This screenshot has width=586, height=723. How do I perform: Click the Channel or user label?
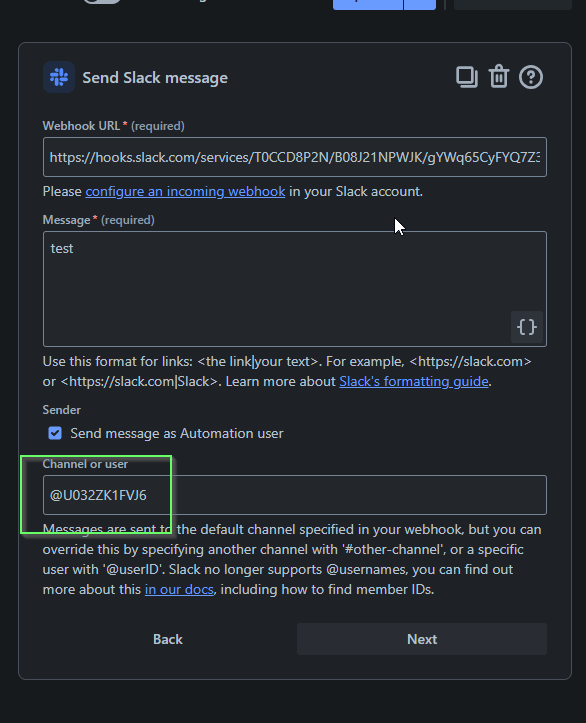[x=85, y=464]
